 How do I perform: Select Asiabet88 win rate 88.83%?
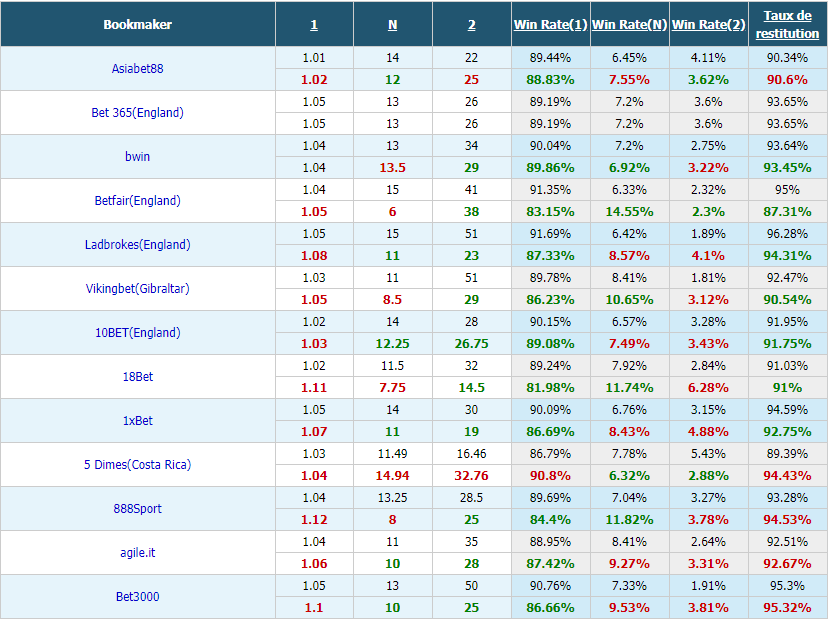[550, 80]
